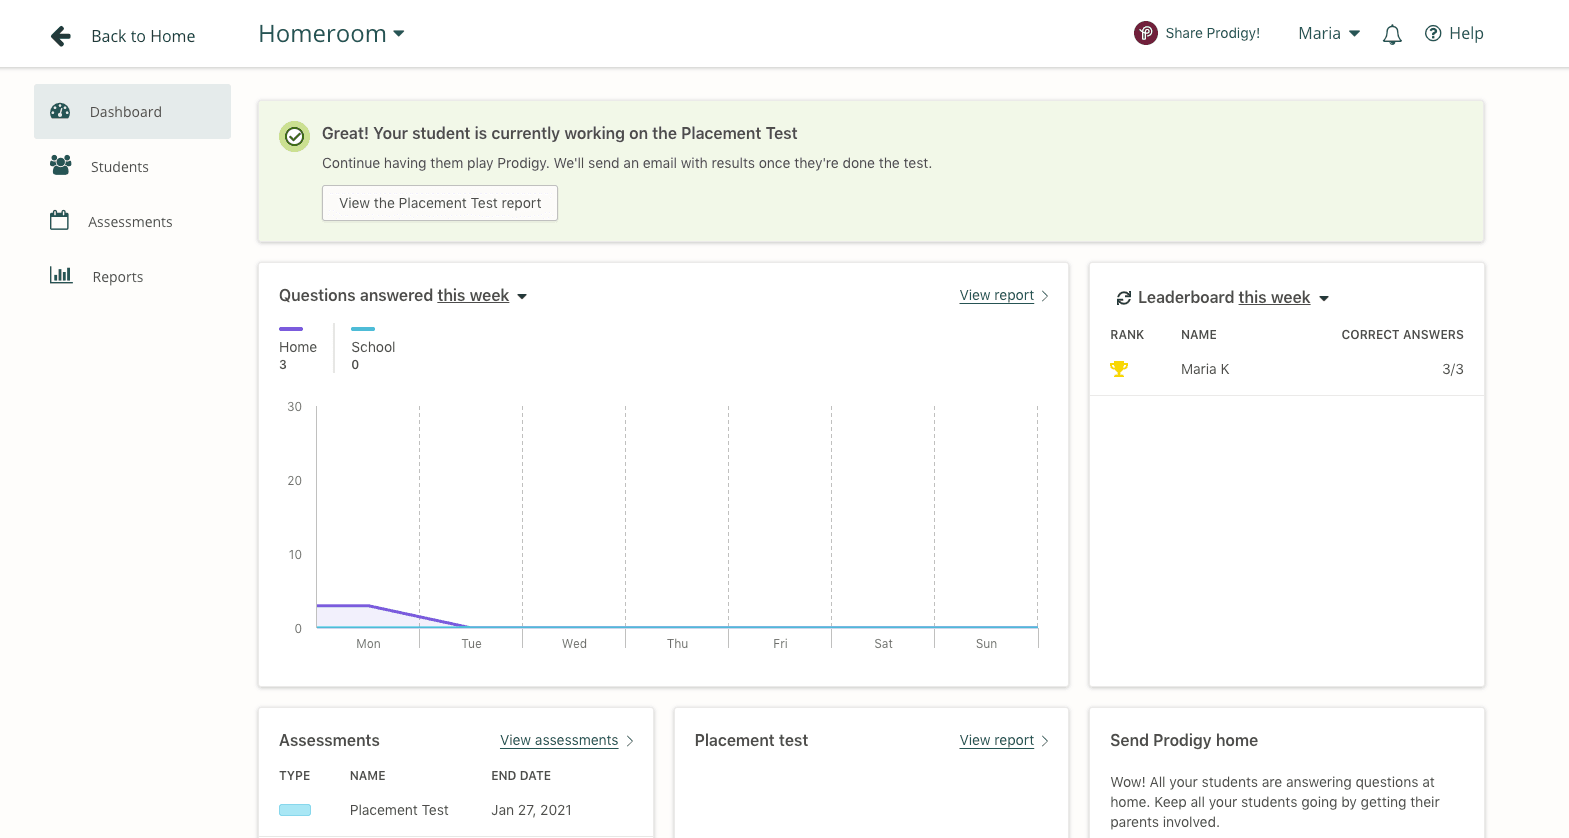This screenshot has height=838, width=1569.
Task: Click the Jan 27, 2021 end date
Action: click(531, 810)
